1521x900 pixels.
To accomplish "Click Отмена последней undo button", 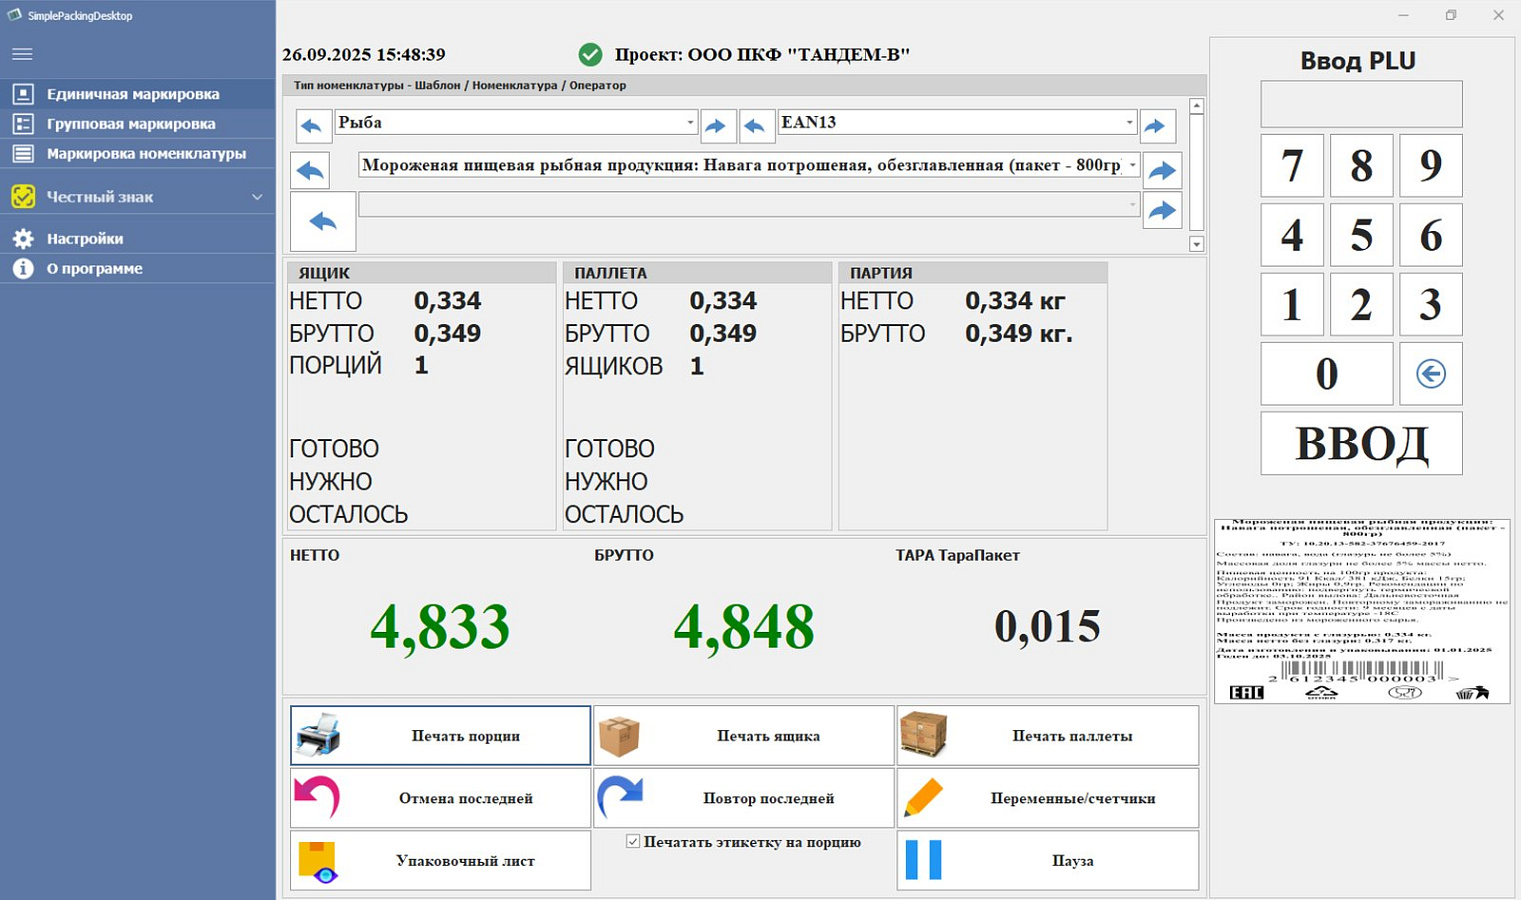I will coord(441,798).
